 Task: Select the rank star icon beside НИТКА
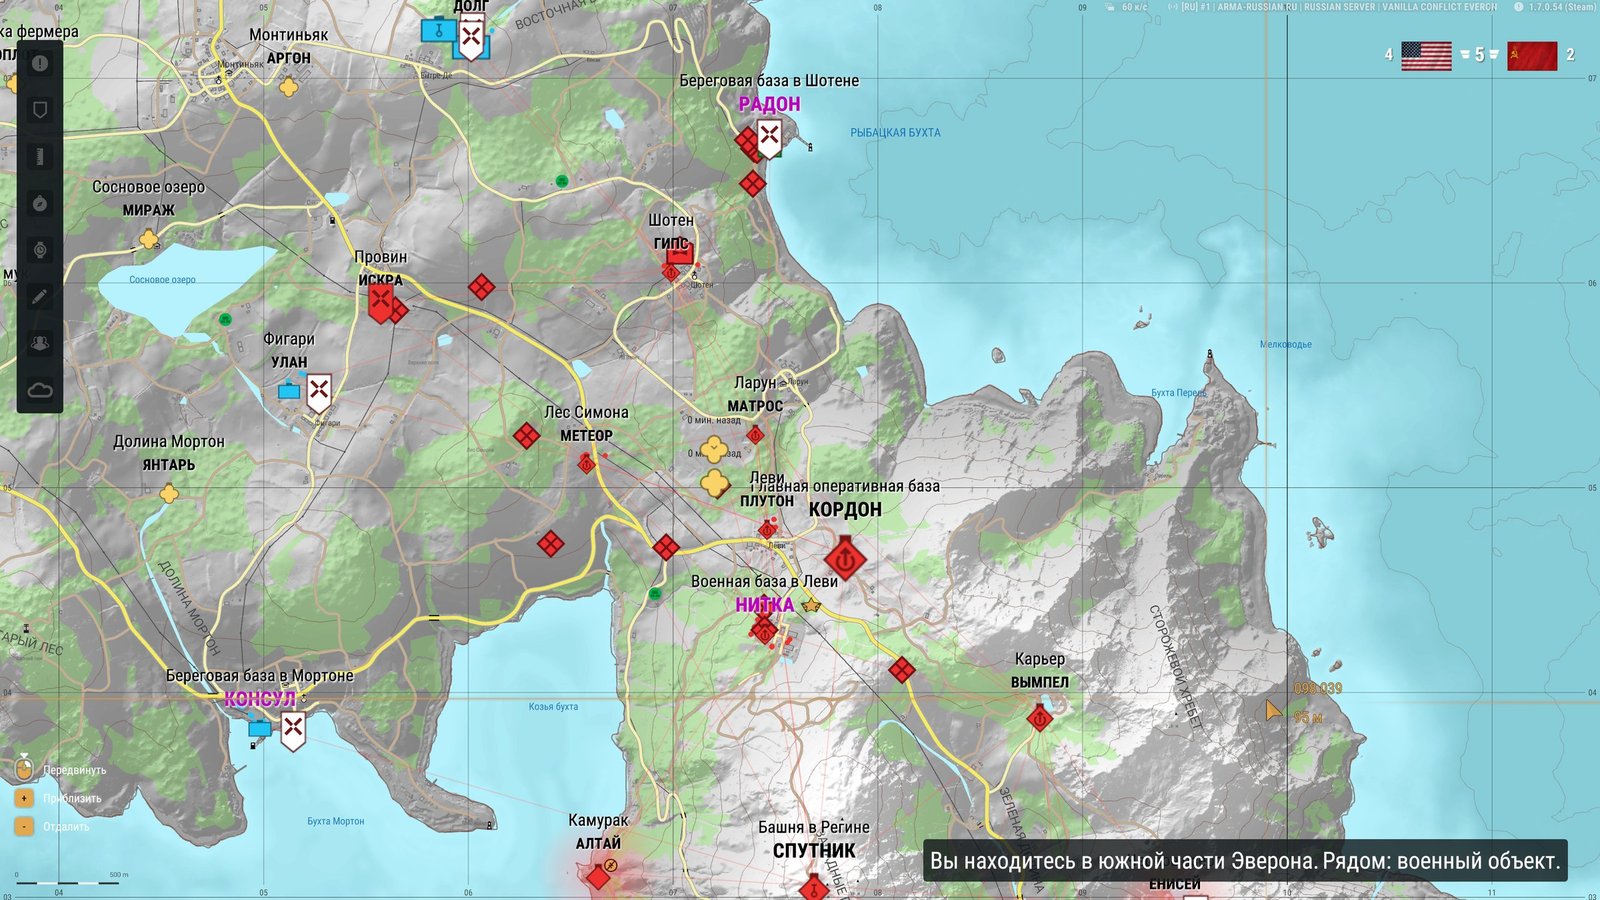(811, 605)
